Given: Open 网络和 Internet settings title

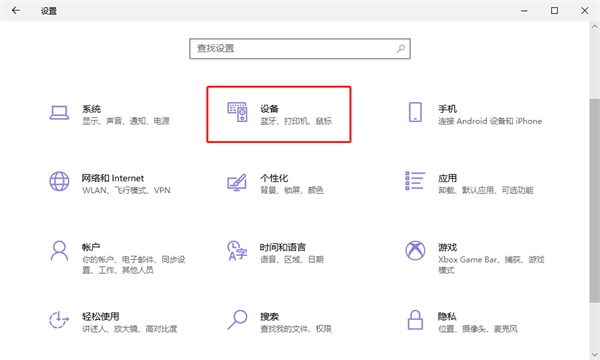Looking at the screenshot, I should coord(113,178).
